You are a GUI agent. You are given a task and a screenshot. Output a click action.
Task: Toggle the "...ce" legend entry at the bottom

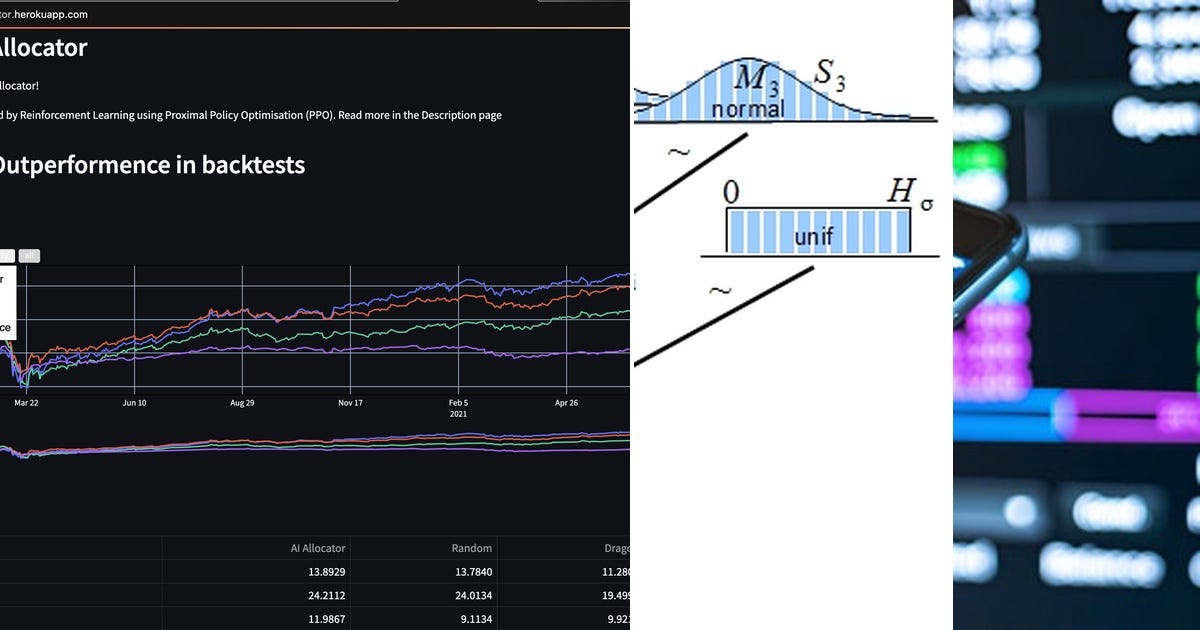tap(6, 328)
